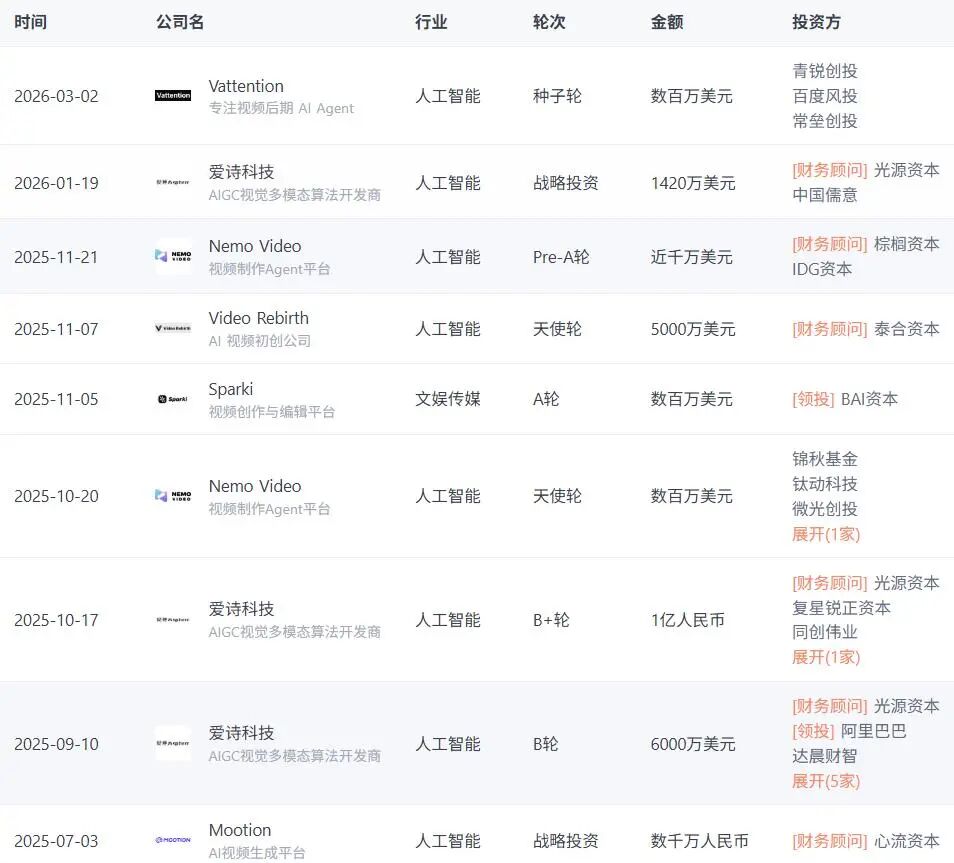Screen dimensions: 954x863
Task: Click the 时间 column header
Action: click(x=30, y=22)
